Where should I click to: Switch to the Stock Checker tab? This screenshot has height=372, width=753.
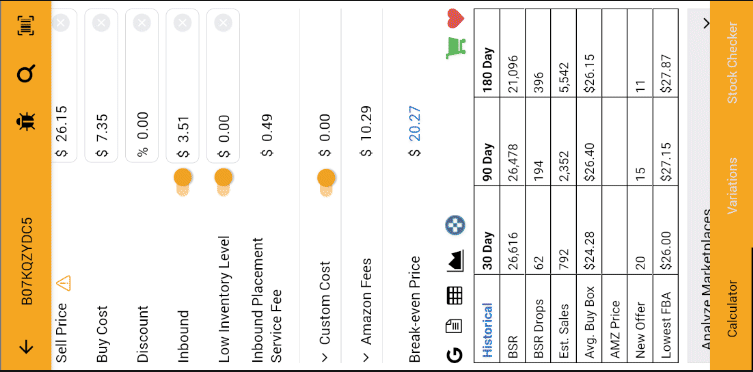(732, 62)
